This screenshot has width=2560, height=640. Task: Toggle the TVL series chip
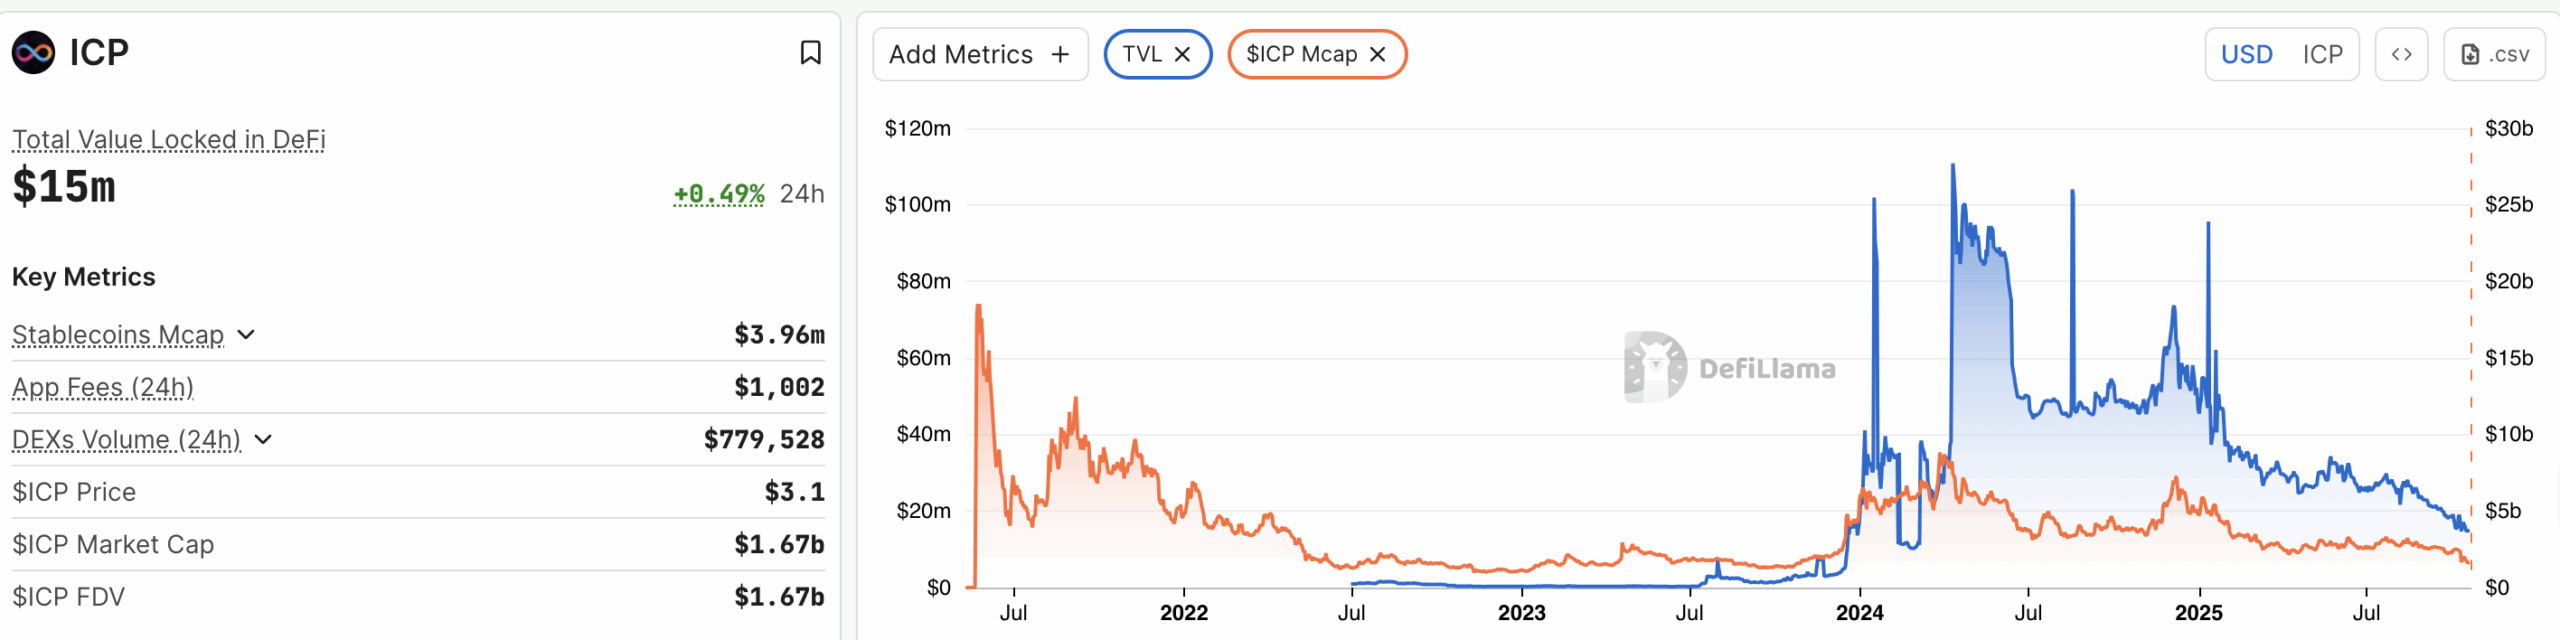[x=1141, y=55]
